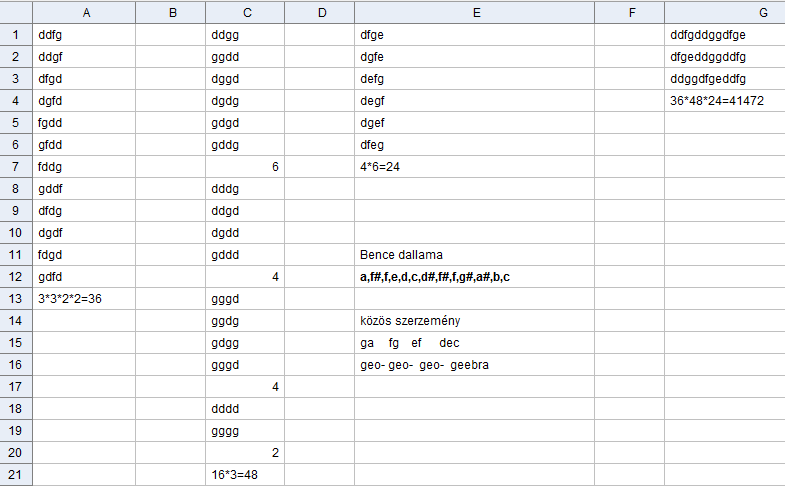Click cell 'ddfgddggdfge' in column G

coord(724,34)
